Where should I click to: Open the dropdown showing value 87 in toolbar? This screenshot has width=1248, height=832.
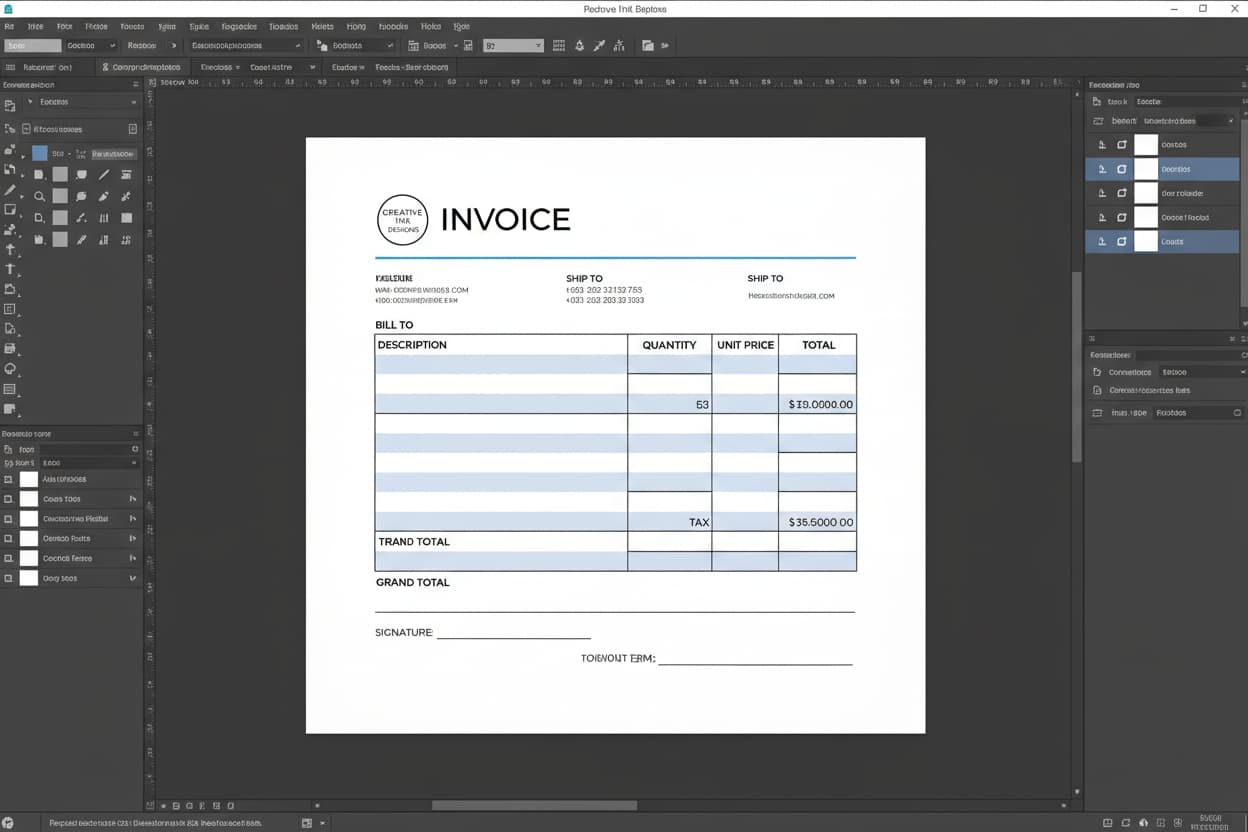[513, 46]
